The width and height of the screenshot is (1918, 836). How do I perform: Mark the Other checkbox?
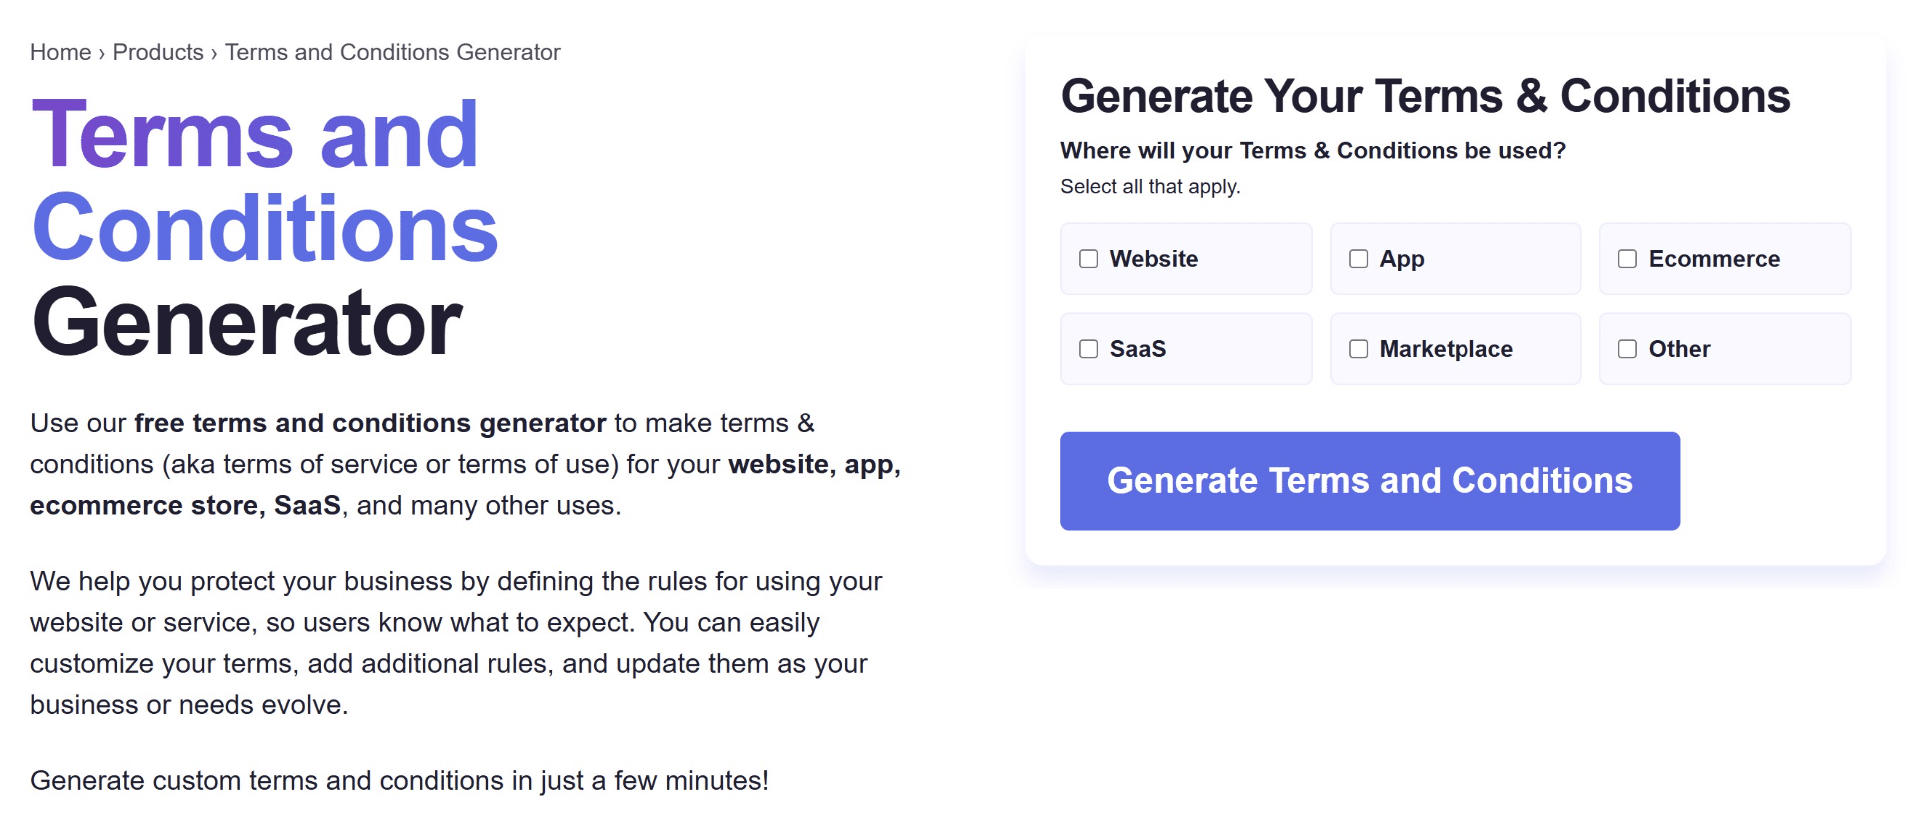[x=1628, y=349]
